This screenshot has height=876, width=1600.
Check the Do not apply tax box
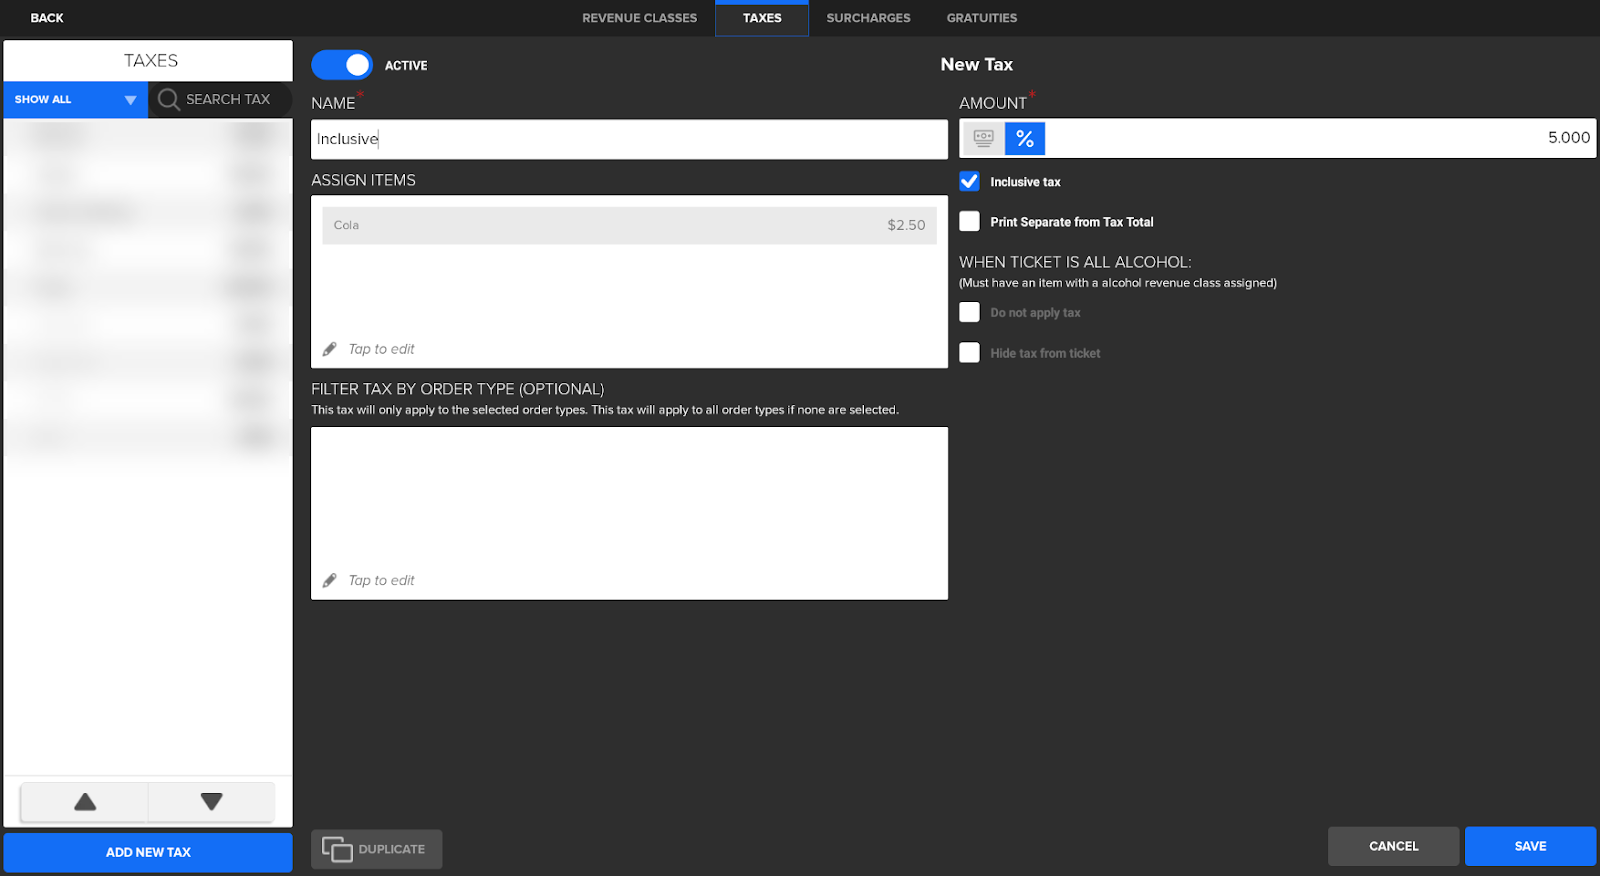coord(969,313)
